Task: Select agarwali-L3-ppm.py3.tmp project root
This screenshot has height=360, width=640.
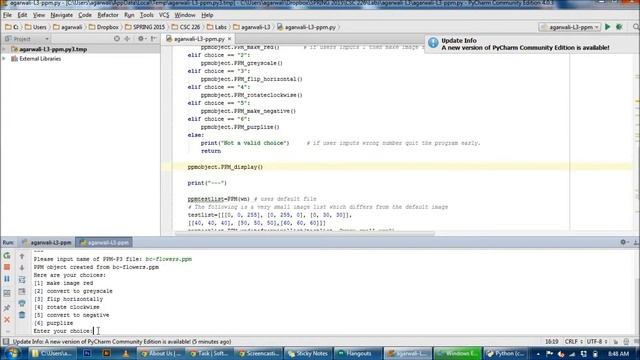Action: pos(53,49)
